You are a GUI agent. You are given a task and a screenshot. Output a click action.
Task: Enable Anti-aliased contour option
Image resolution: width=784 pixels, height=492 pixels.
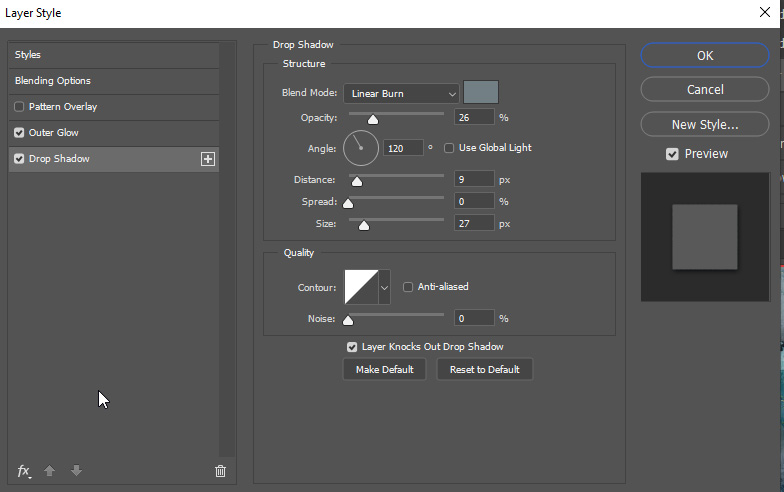point(408,287)
